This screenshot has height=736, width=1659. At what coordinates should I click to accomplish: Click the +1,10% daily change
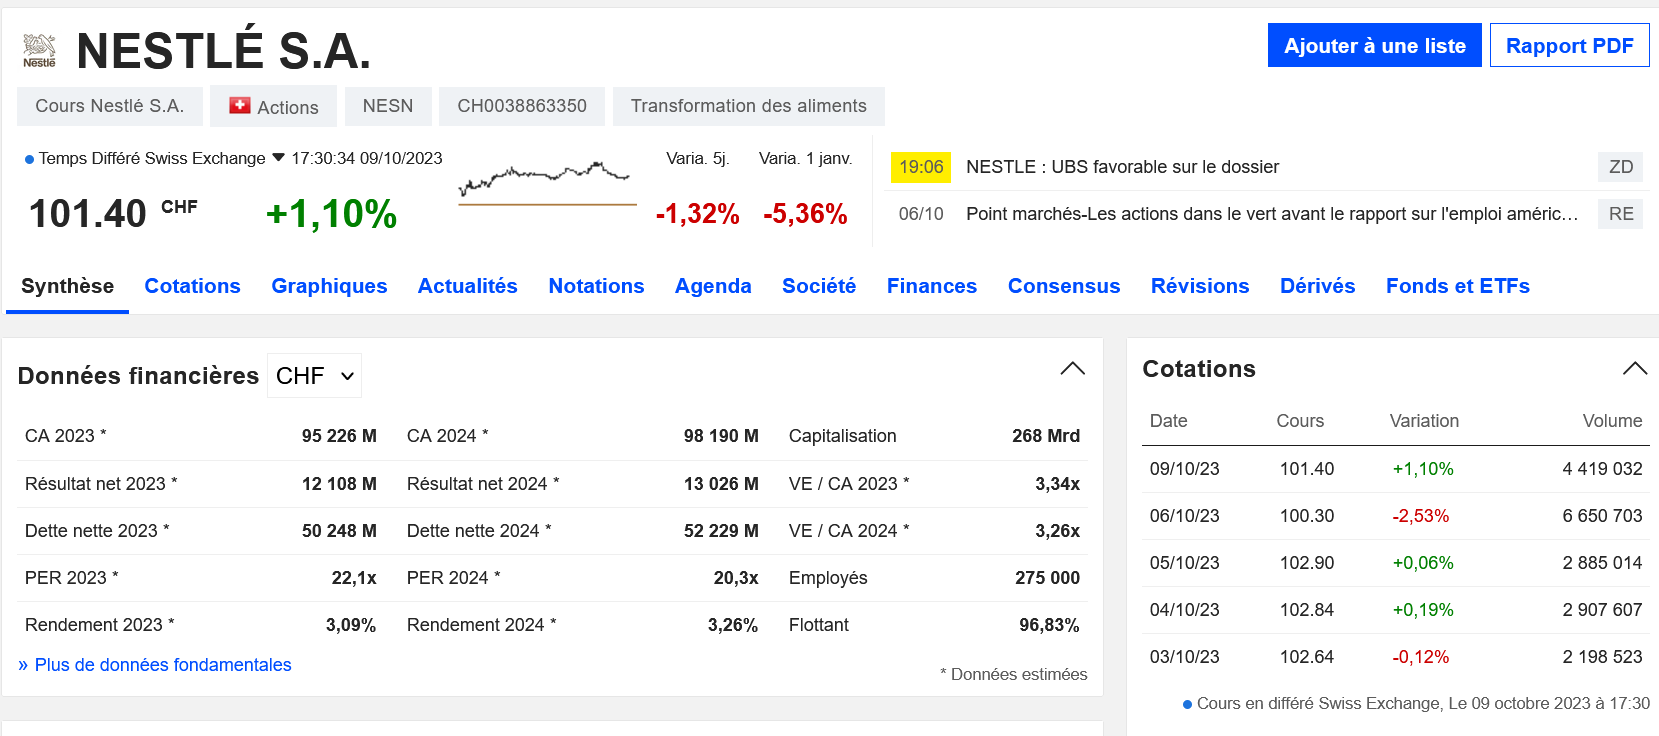[x=332, y=214]
